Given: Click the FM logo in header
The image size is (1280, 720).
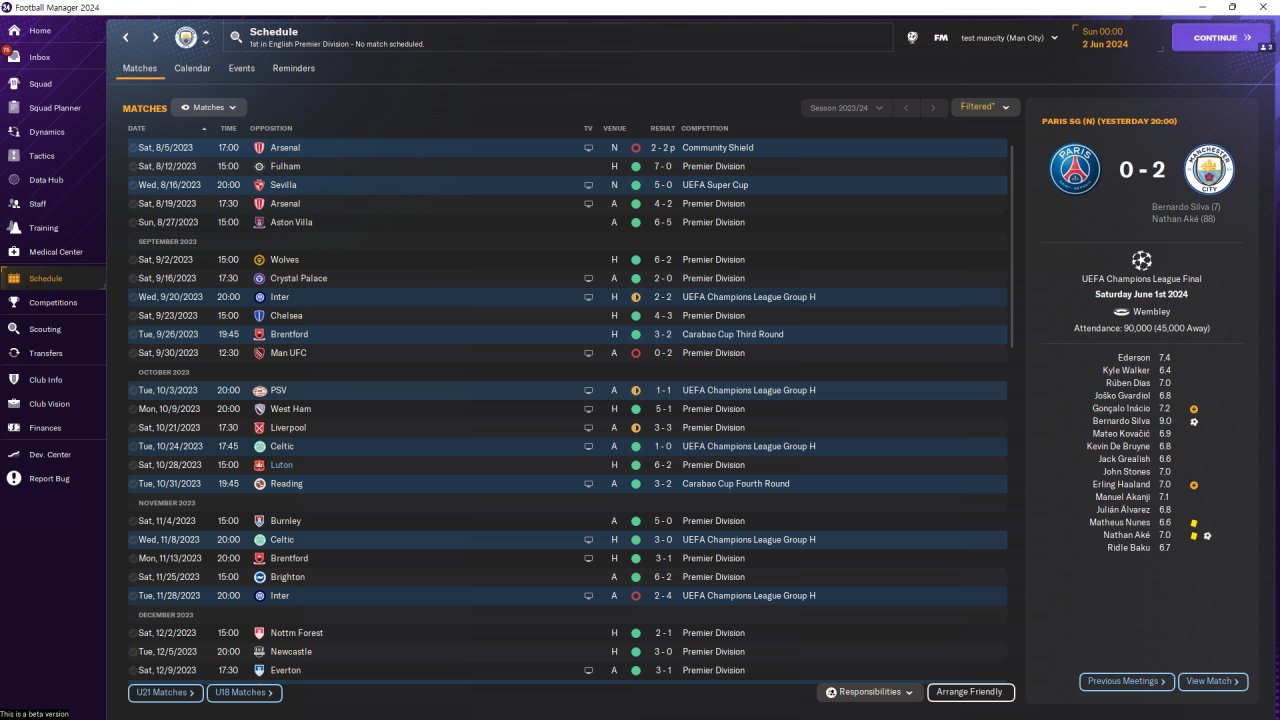Looking at the screenshot, I should (941, 38).
